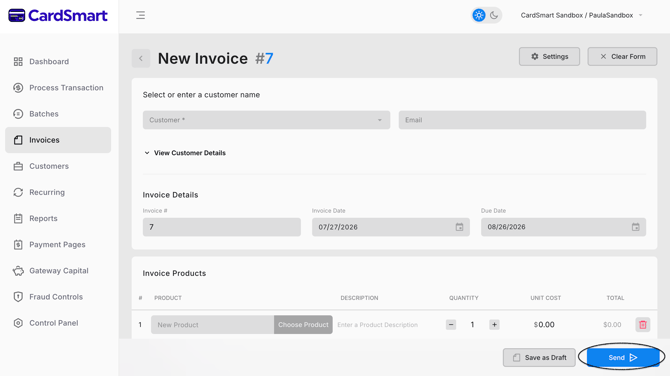Click Save as Draft
The width and height of the screenshot is (670, 376).
pos(539,358)
